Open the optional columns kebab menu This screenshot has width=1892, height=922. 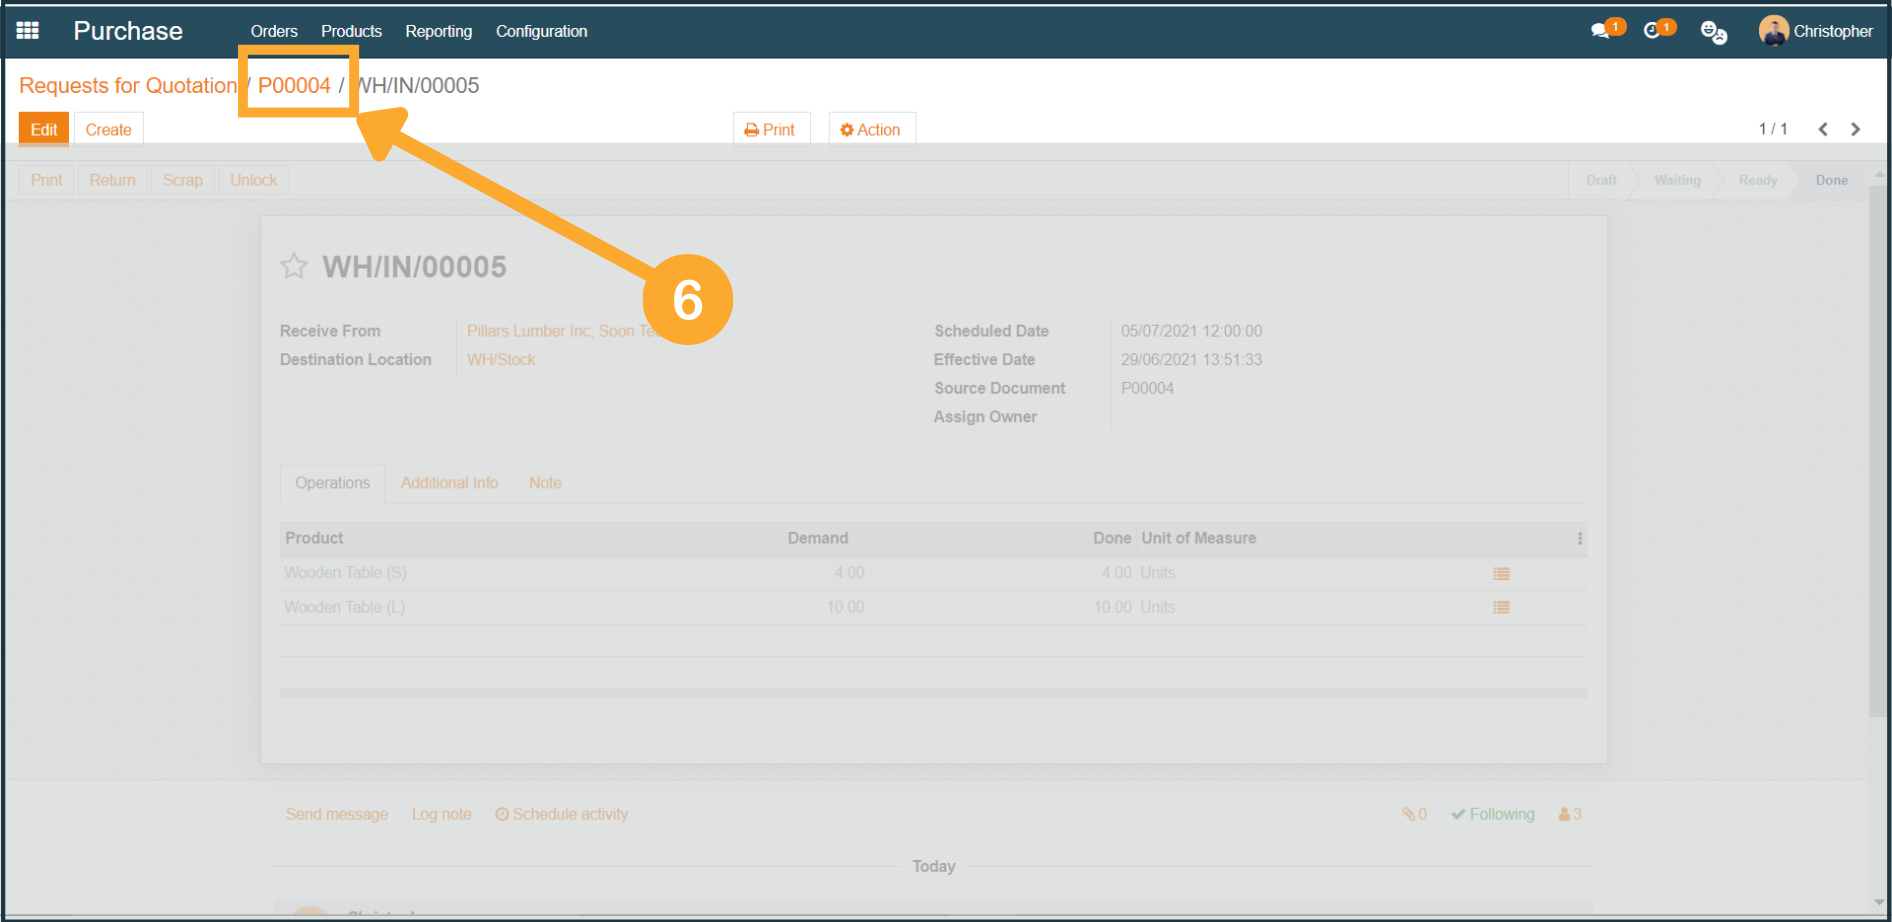1580,538
